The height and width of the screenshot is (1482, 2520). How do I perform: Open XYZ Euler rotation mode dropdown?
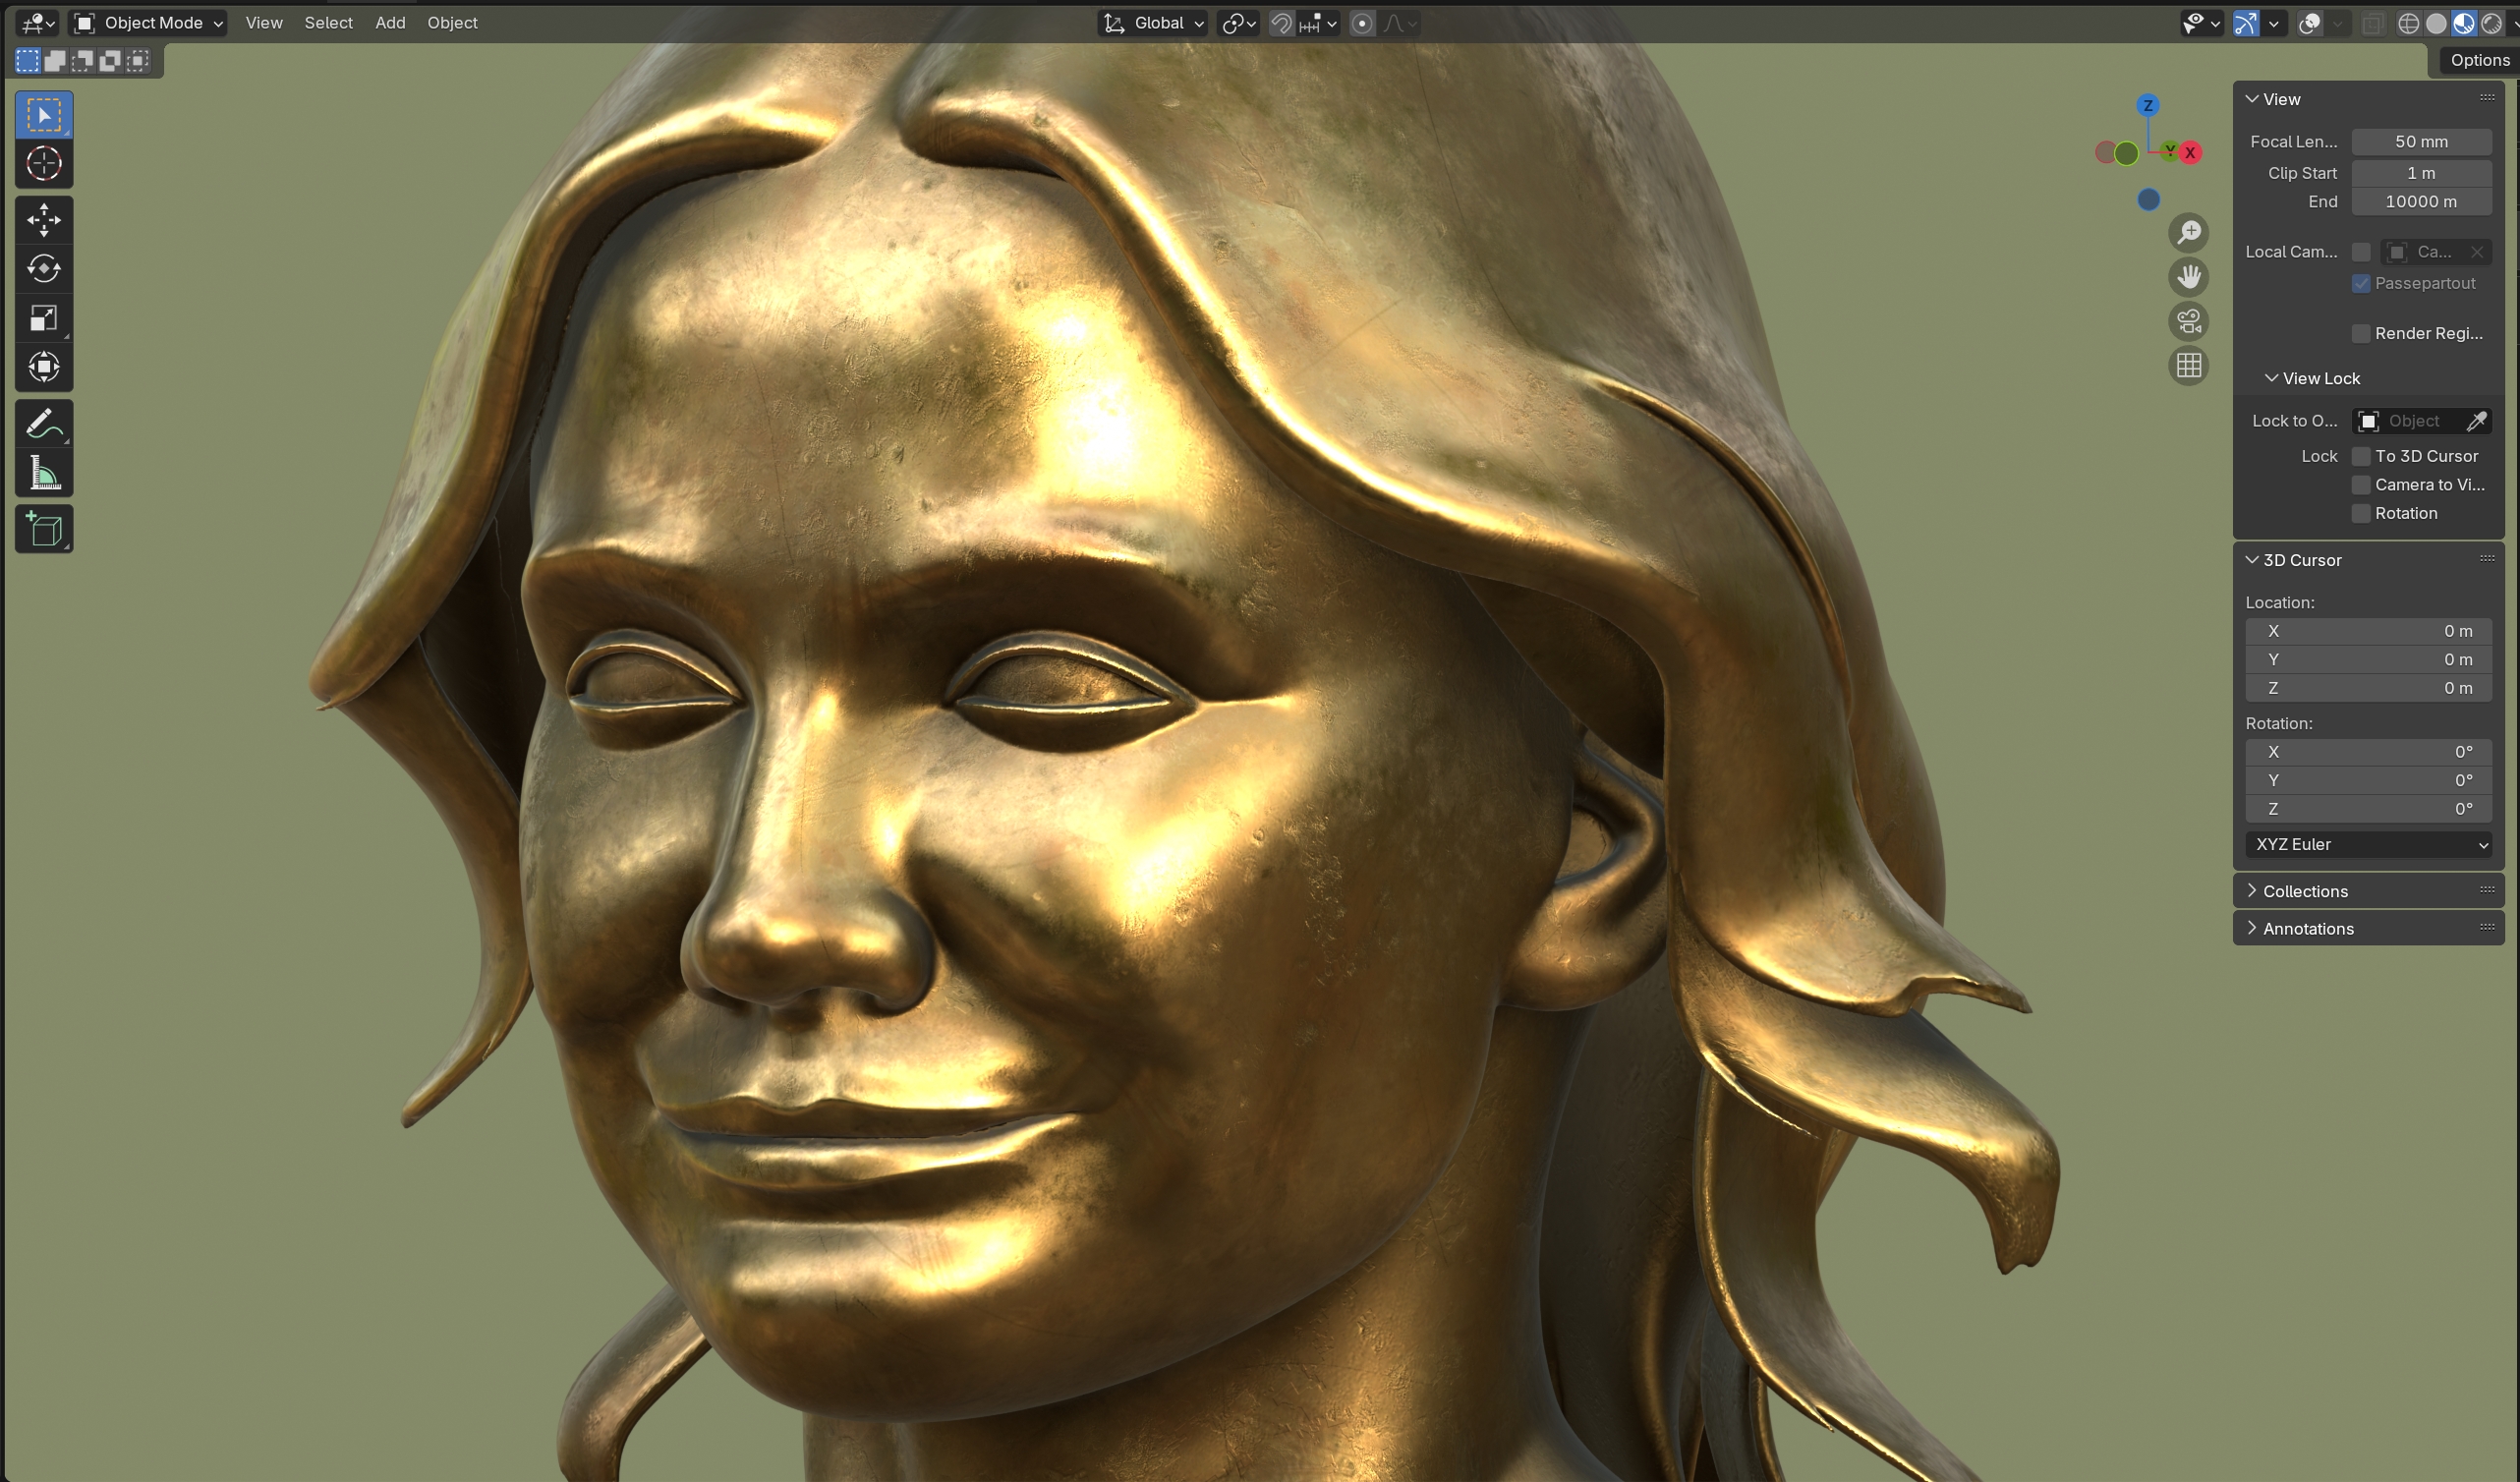pyautogui.click(x=2368, y=844)
